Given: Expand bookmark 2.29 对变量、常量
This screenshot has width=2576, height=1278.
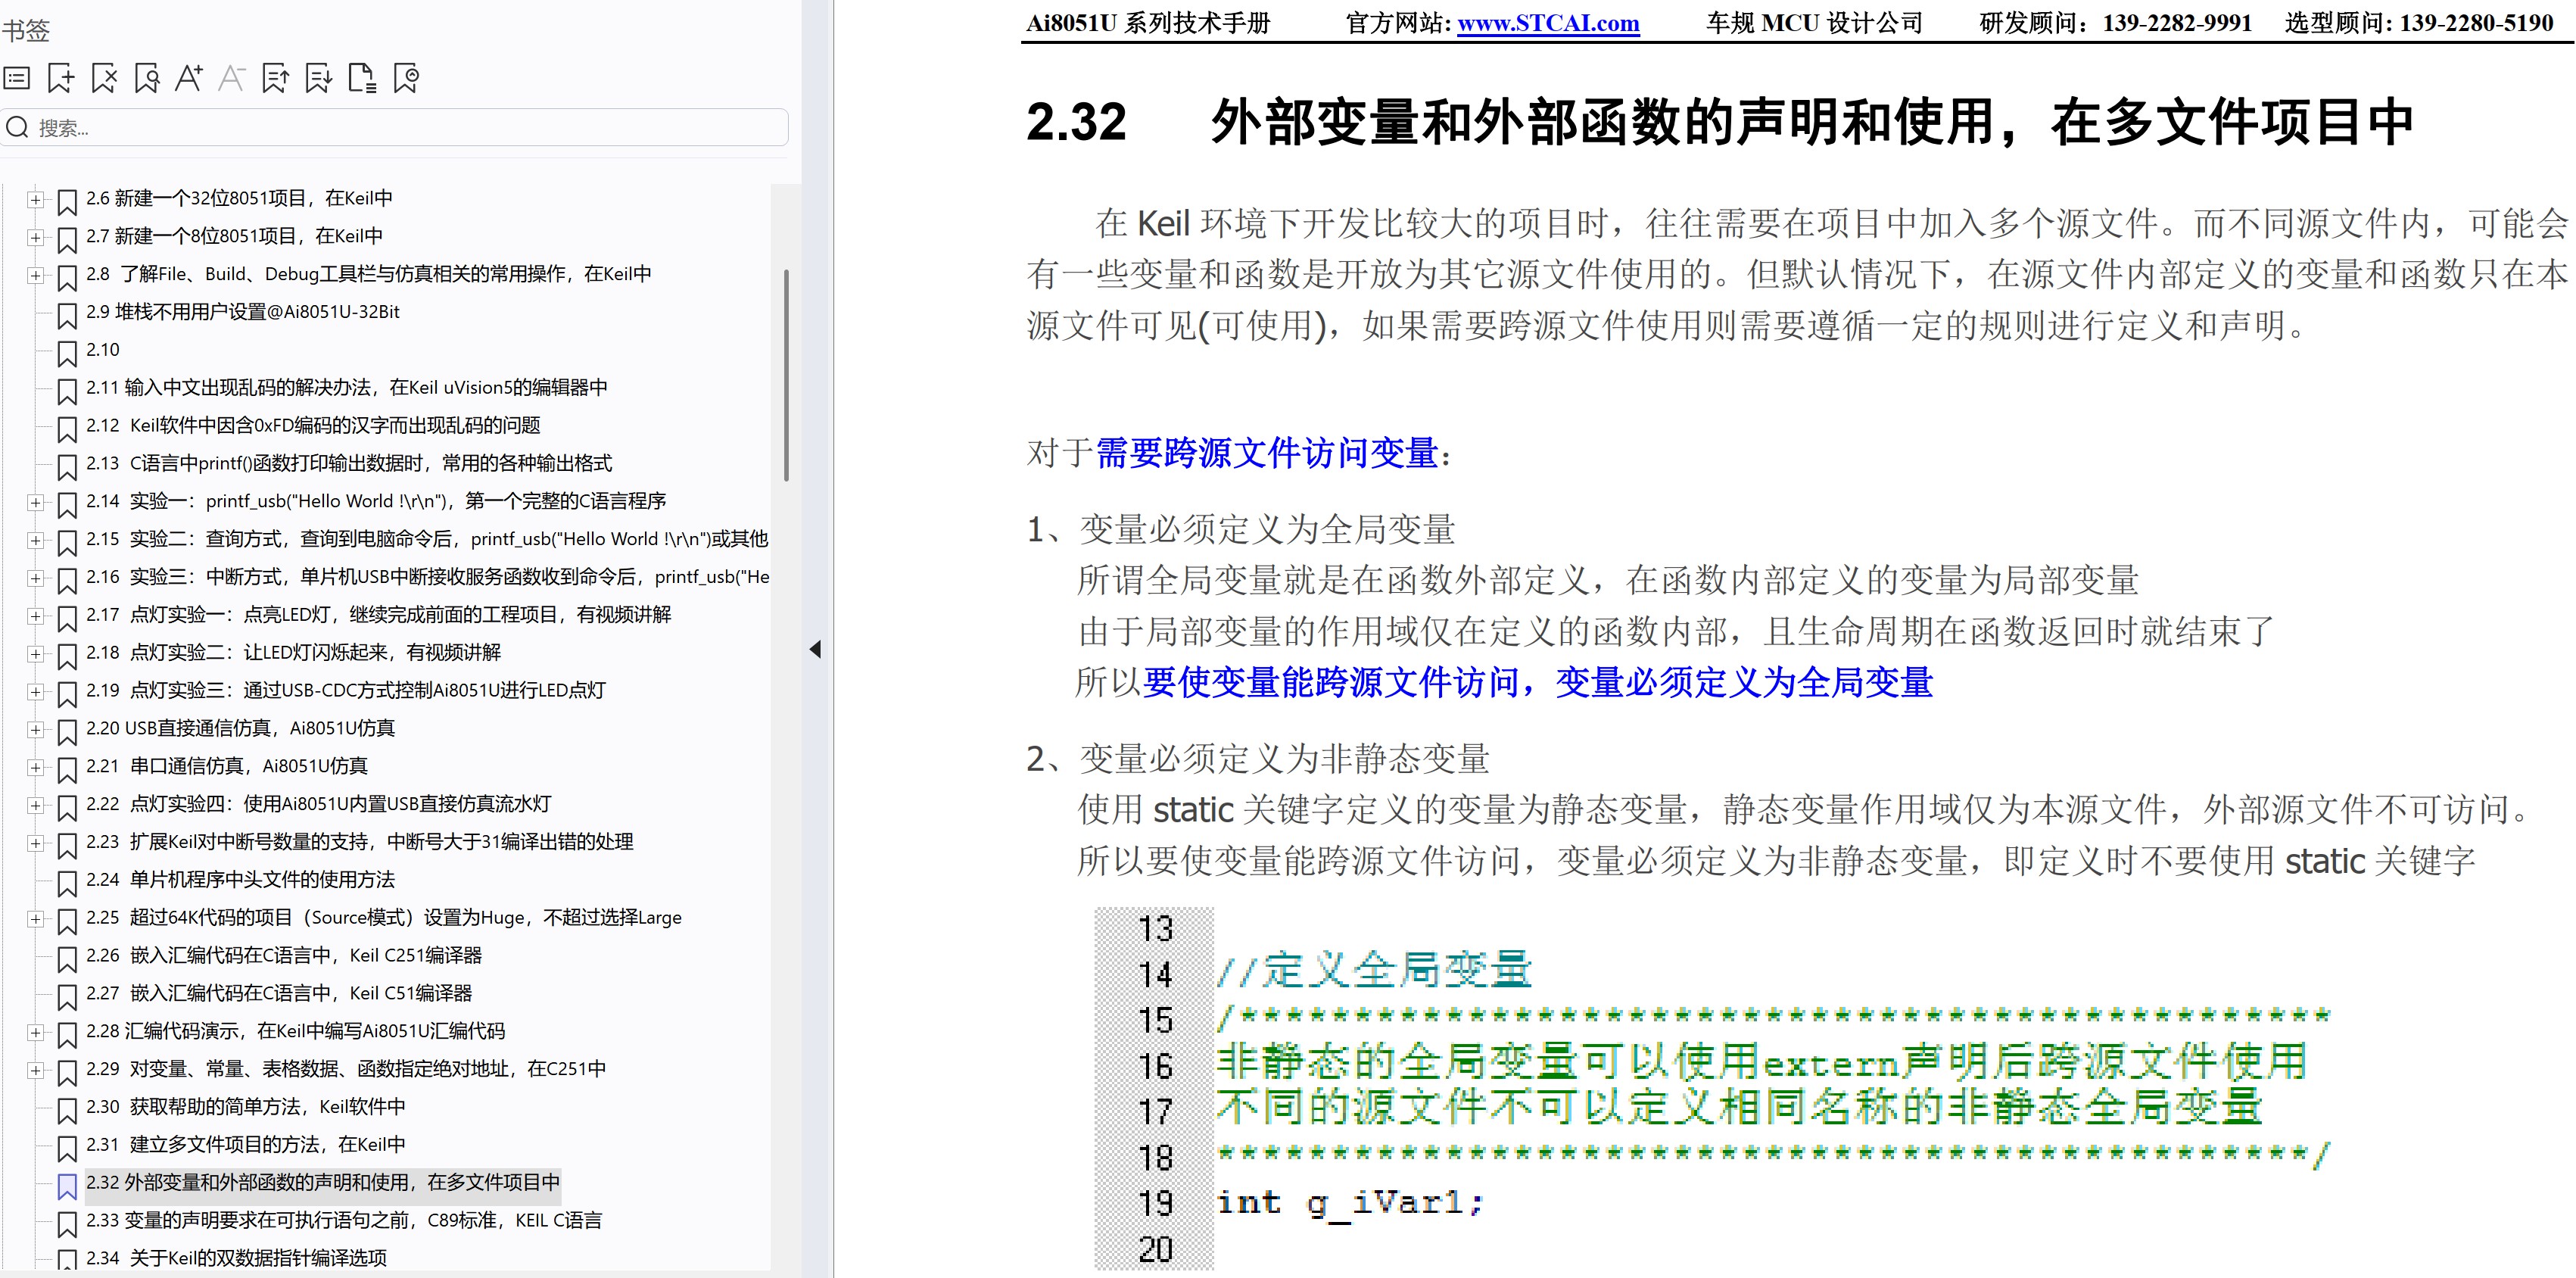Looking at the screenshot, I should click(x=36, y=1070).
